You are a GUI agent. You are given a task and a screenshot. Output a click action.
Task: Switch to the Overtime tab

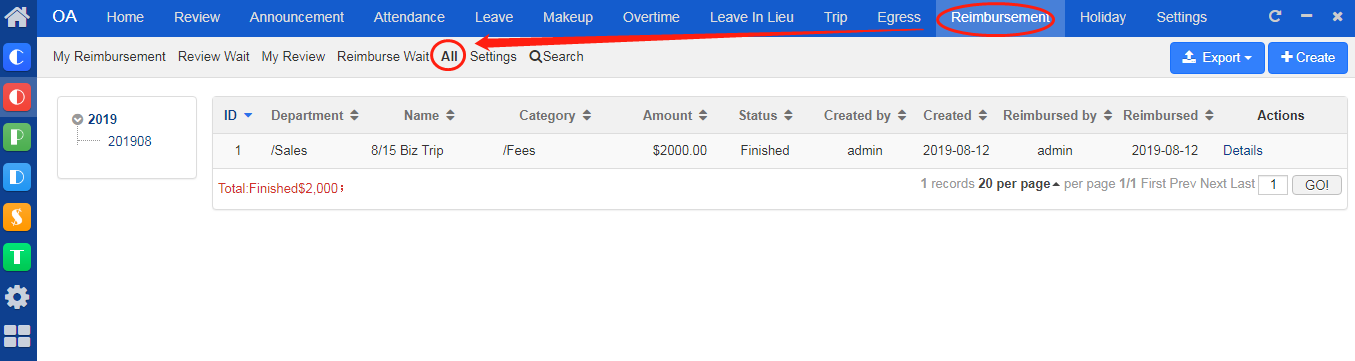[651, 17]
